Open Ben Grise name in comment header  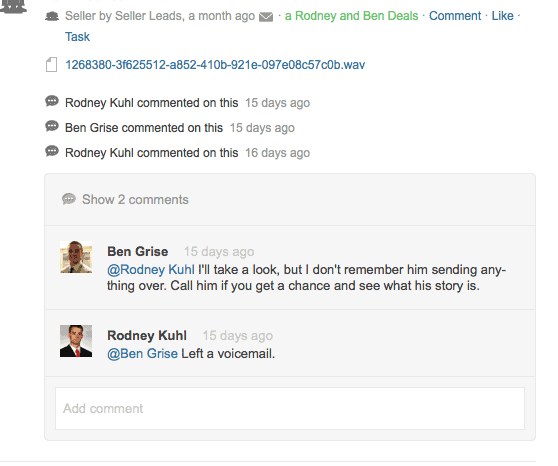138,252
